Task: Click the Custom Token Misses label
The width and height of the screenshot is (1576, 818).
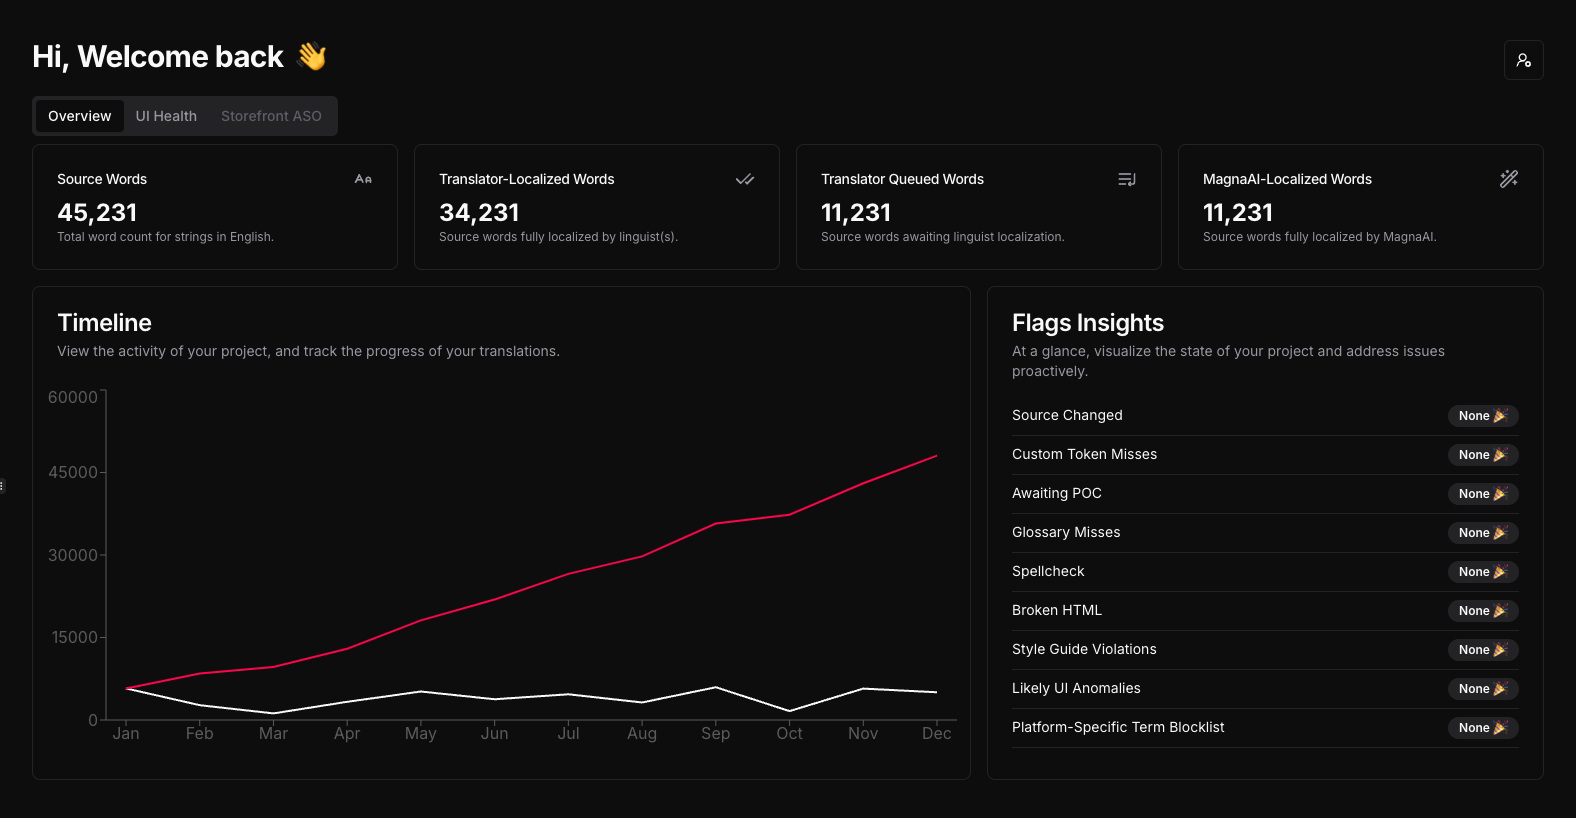Action: (1084, 454)
